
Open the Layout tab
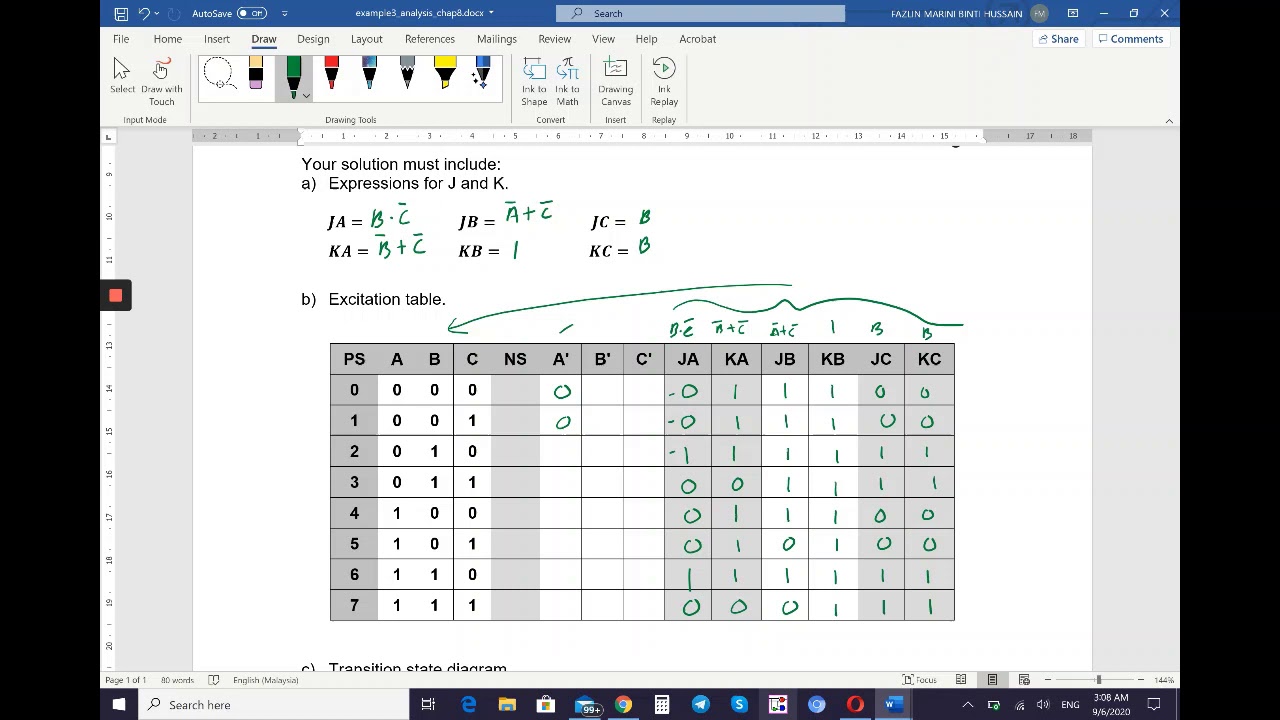[366, 39]
